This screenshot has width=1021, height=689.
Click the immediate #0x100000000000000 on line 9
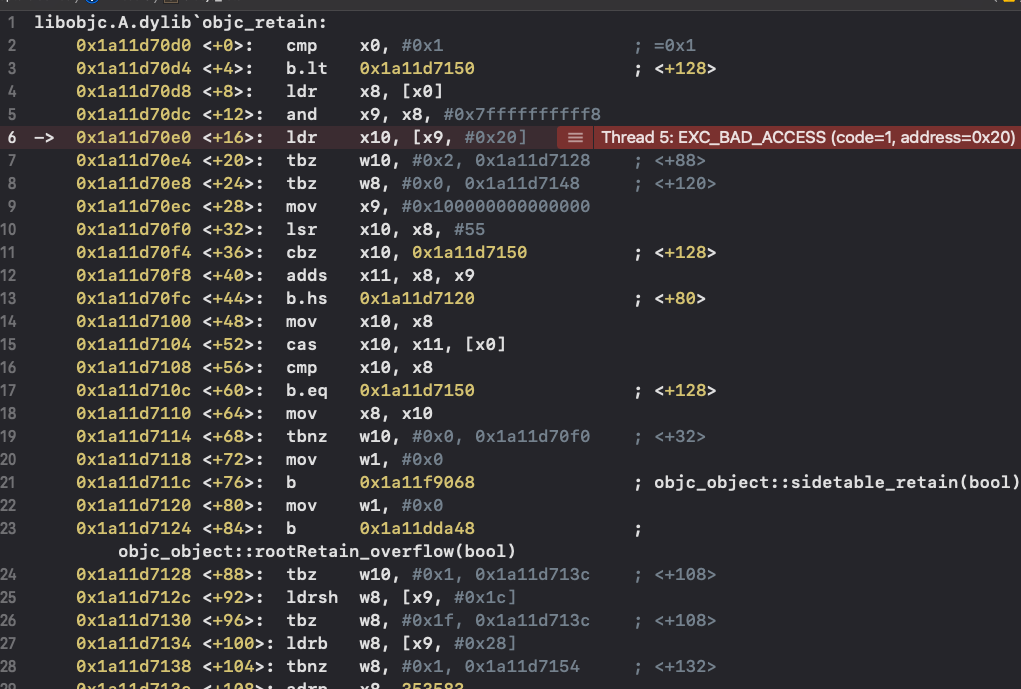click(496, 206)
